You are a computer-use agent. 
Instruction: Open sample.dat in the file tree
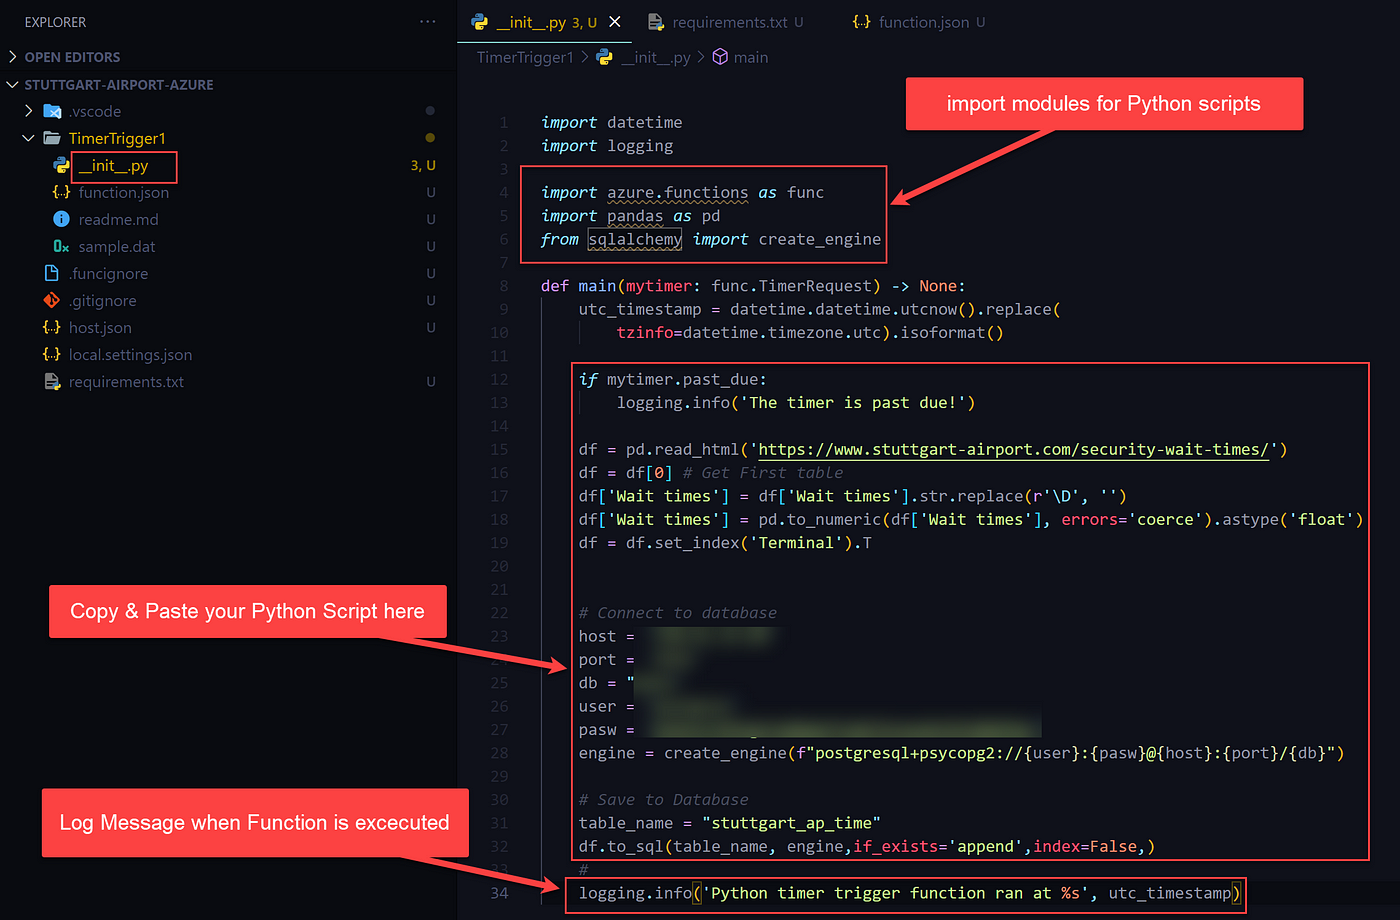click(x=117, y=246)
